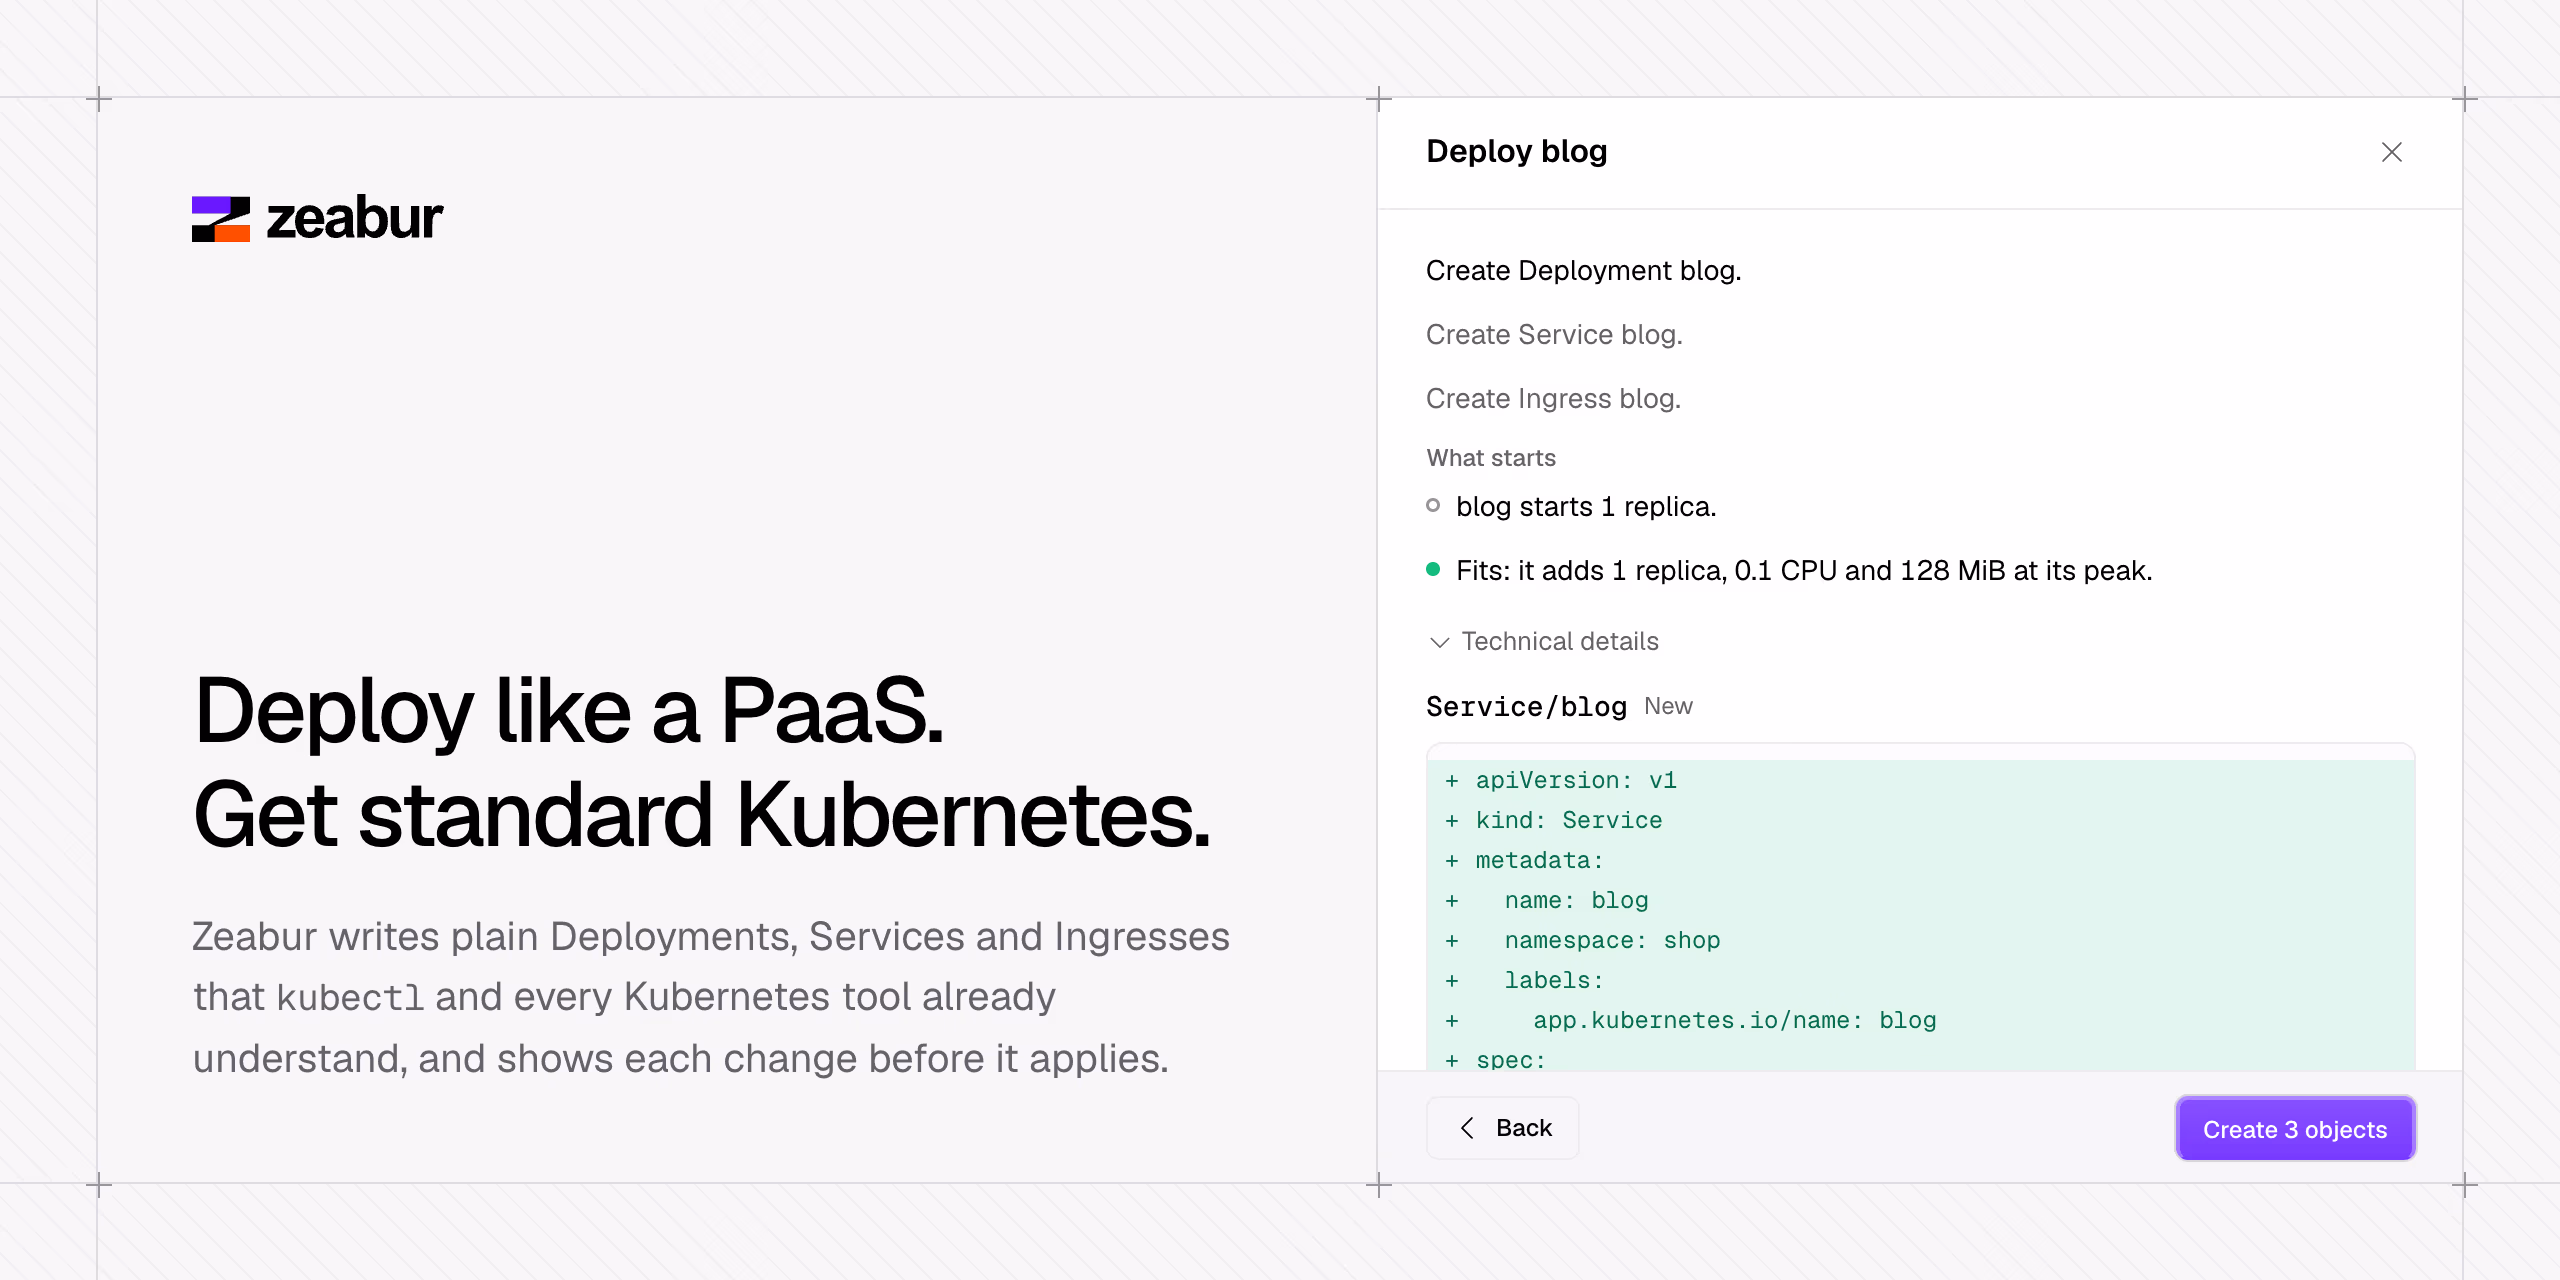
Task: Click the Back button
Action: pos(1503,1128)
